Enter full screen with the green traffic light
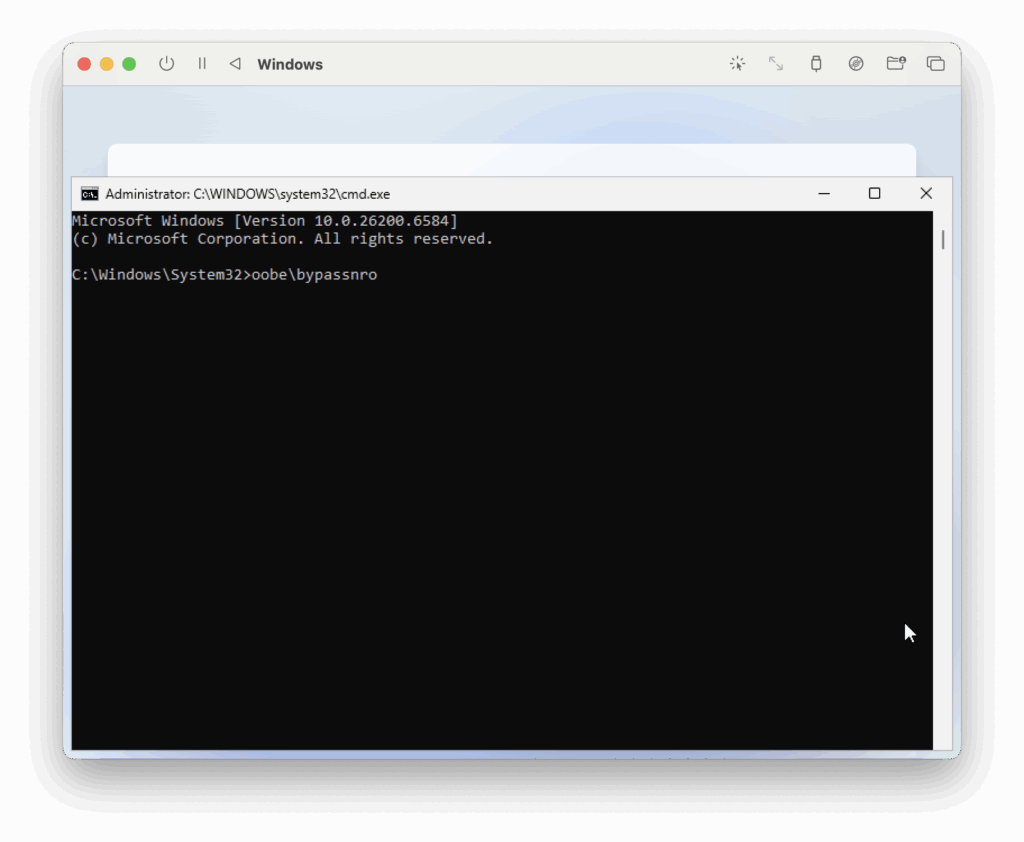The height and width of the screenshot is (842, 1024). [128, 63]
